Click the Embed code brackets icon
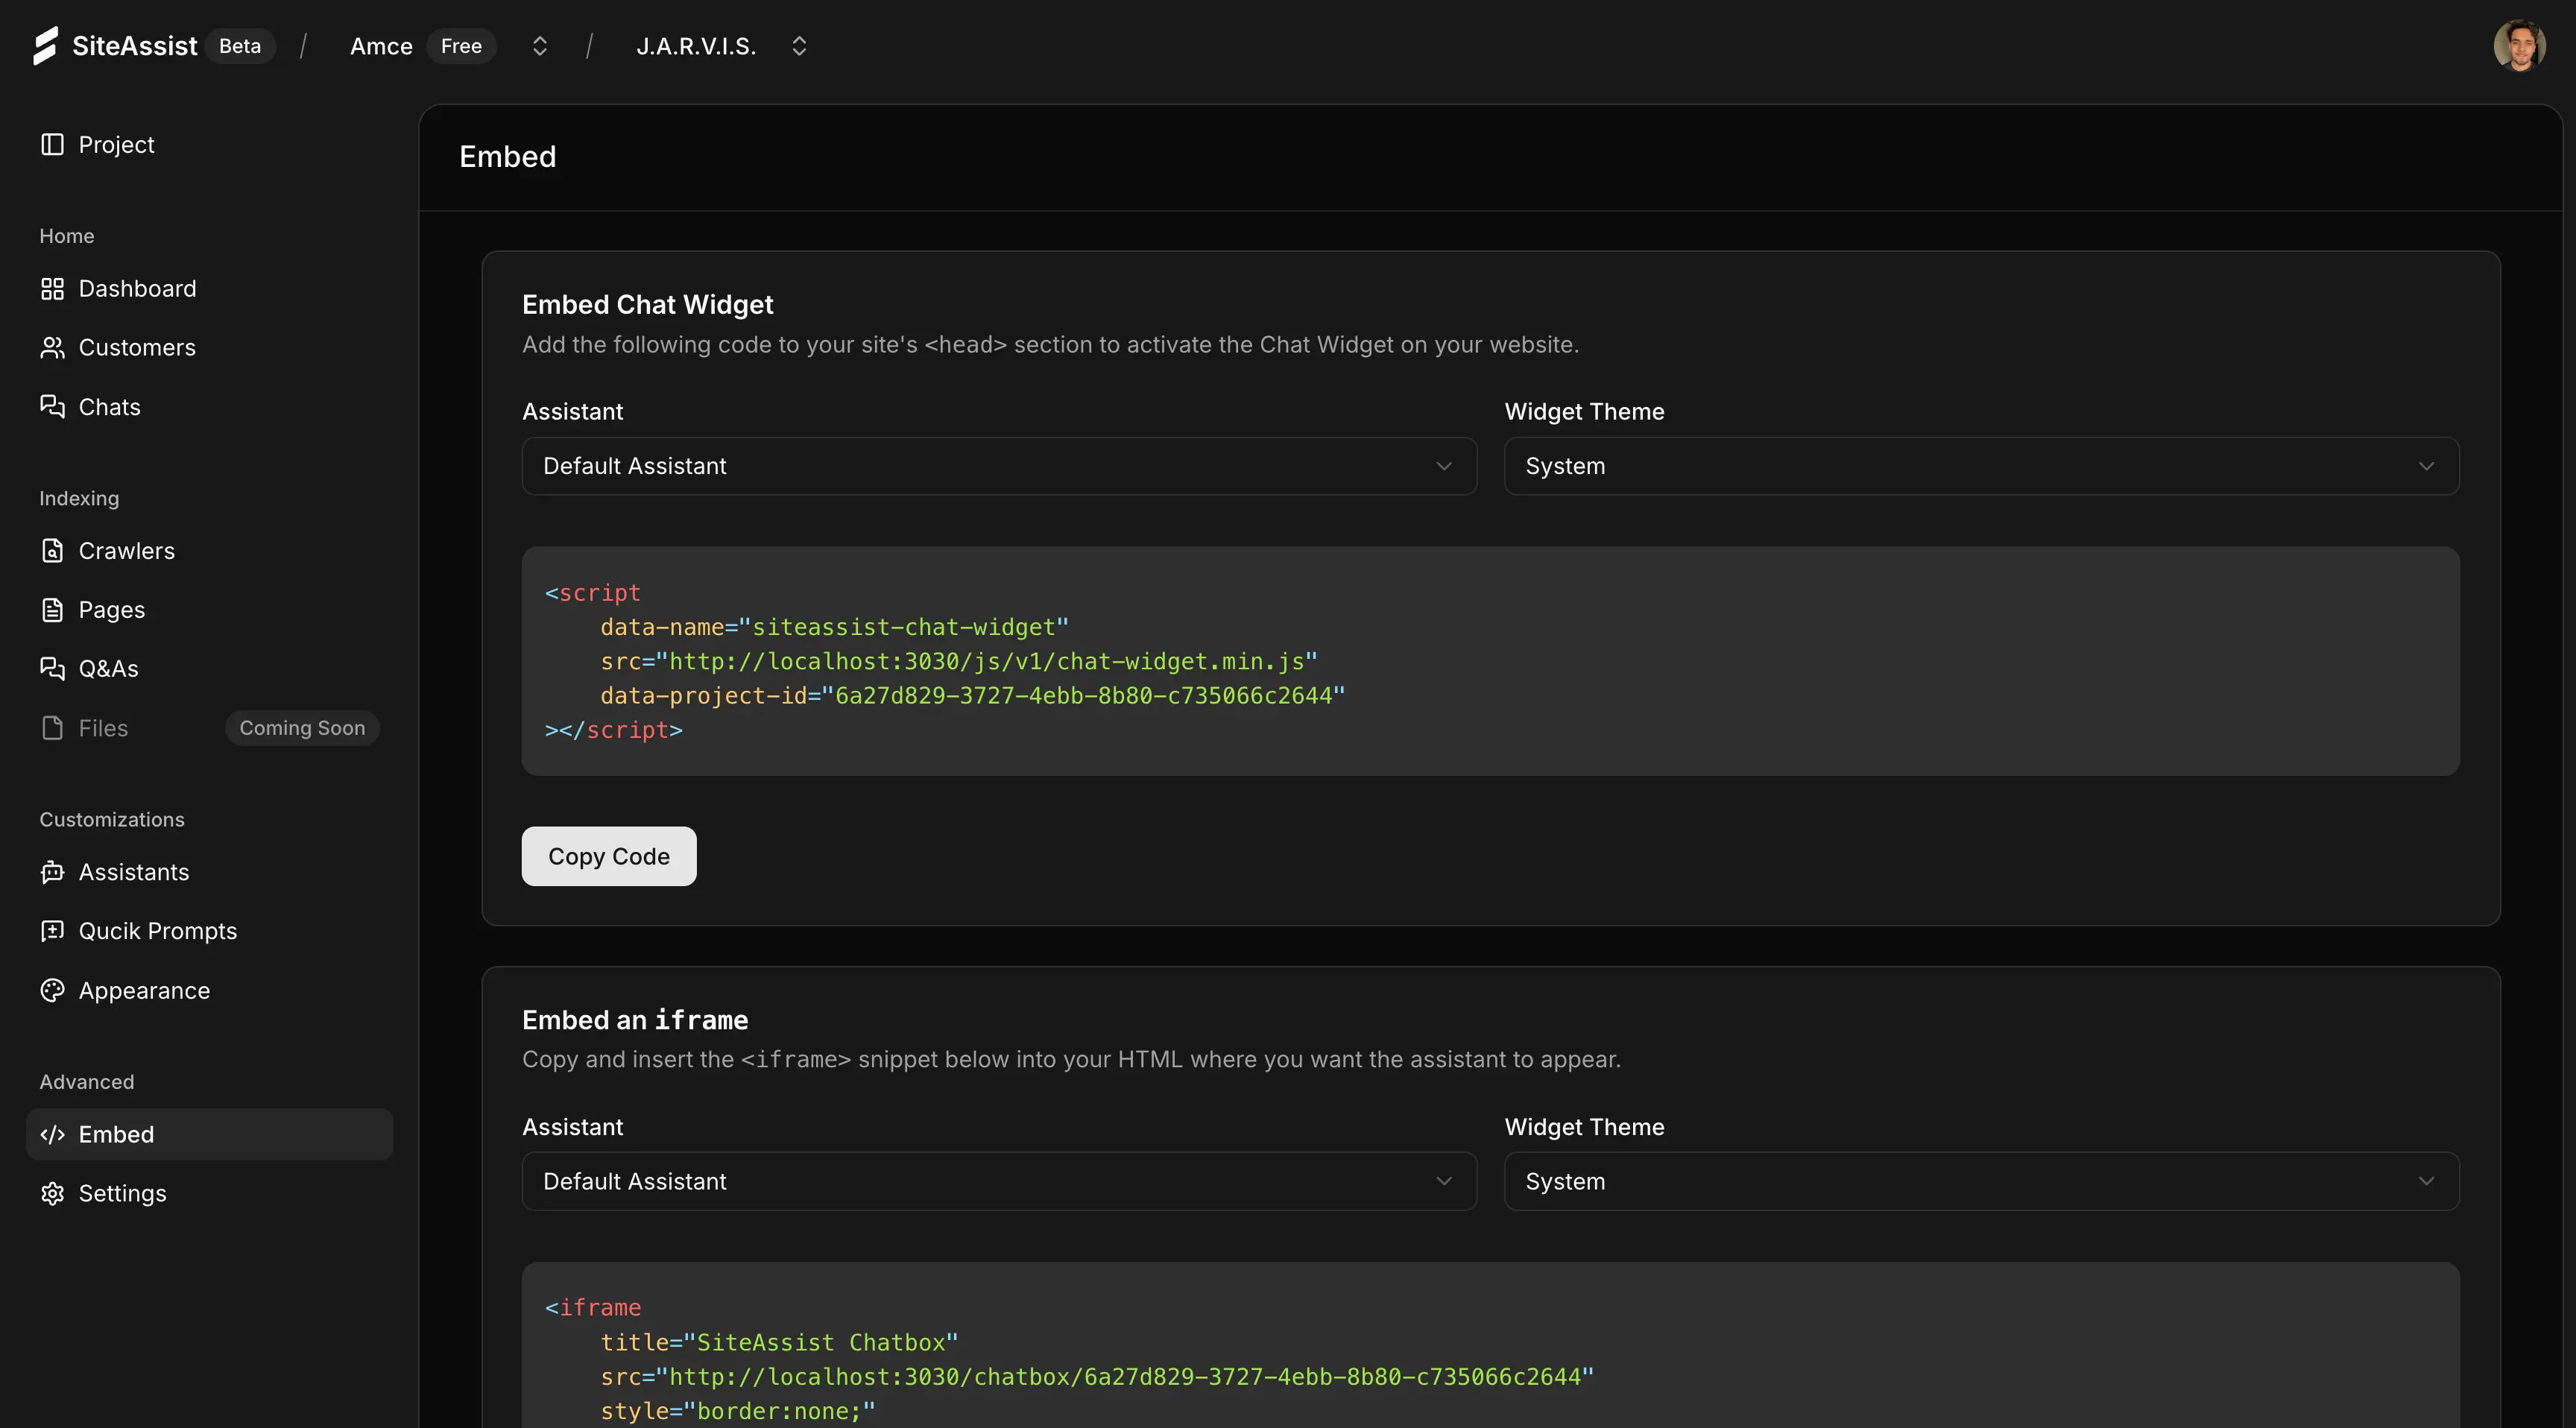 [52, 1134]
